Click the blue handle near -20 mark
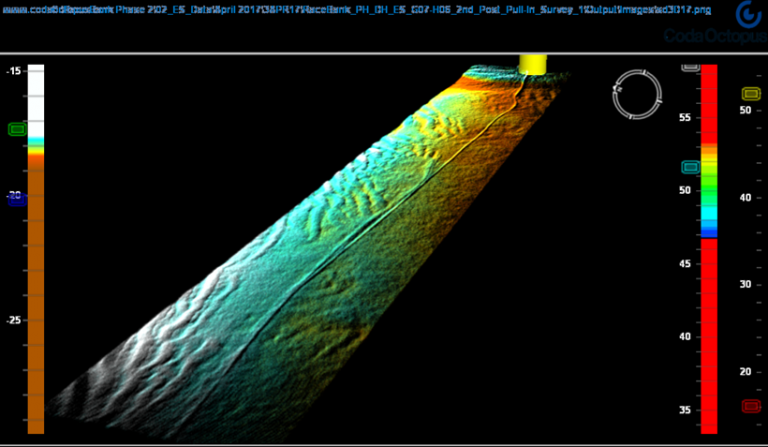 tap(15, 199)
